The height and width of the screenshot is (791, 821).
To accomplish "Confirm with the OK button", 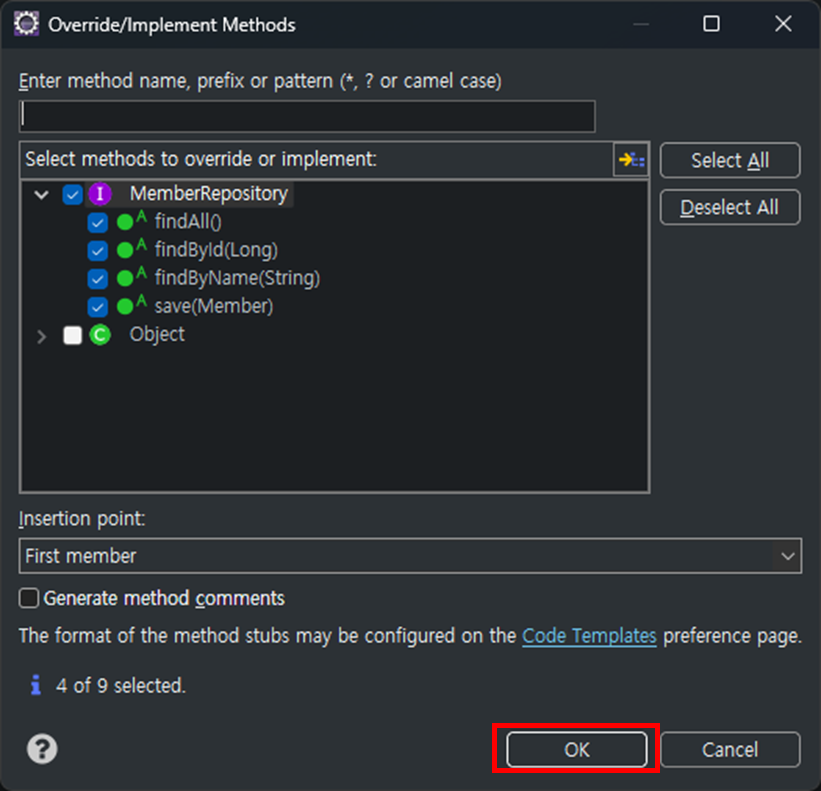I will (576, 750).
